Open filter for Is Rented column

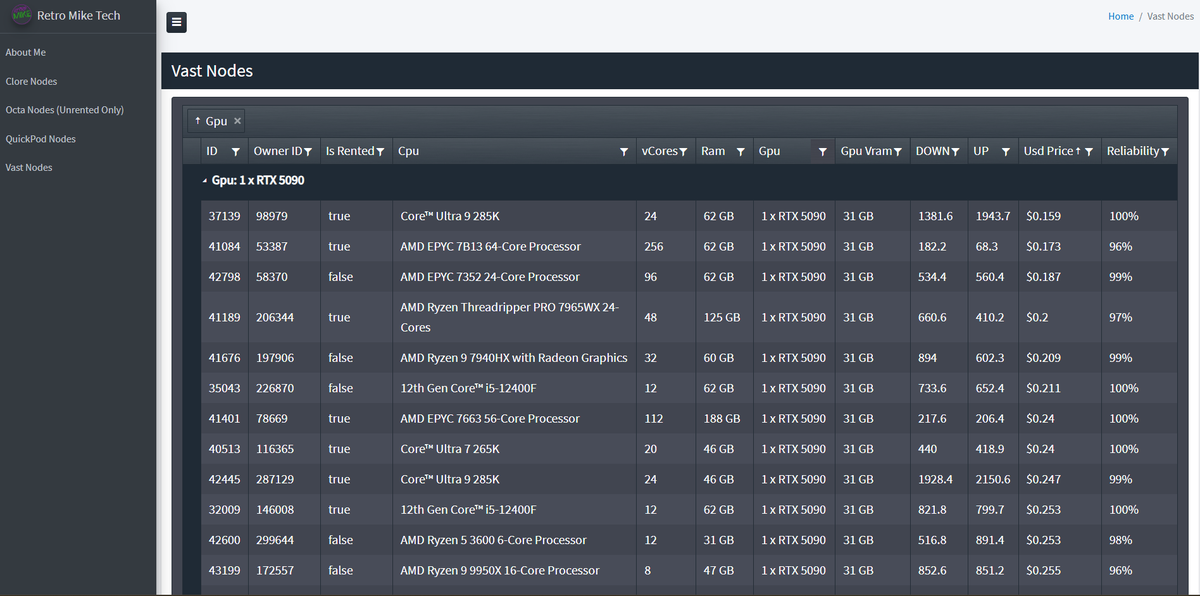click(381, 152)
